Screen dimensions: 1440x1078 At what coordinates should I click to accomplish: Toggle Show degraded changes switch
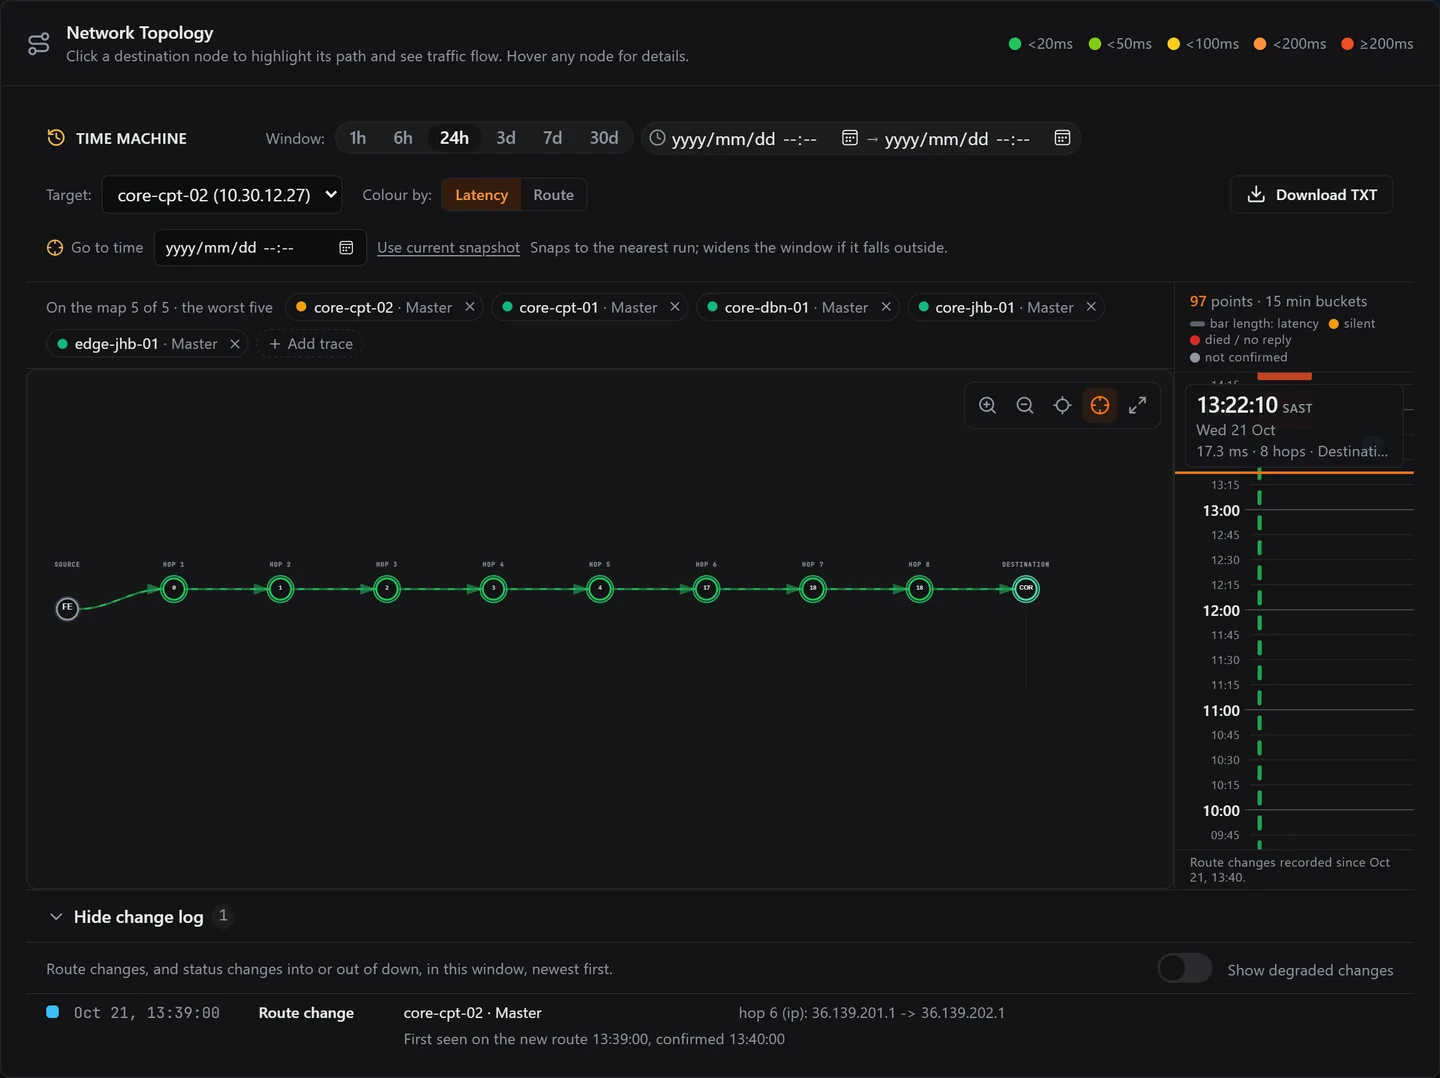[1185, 969]
